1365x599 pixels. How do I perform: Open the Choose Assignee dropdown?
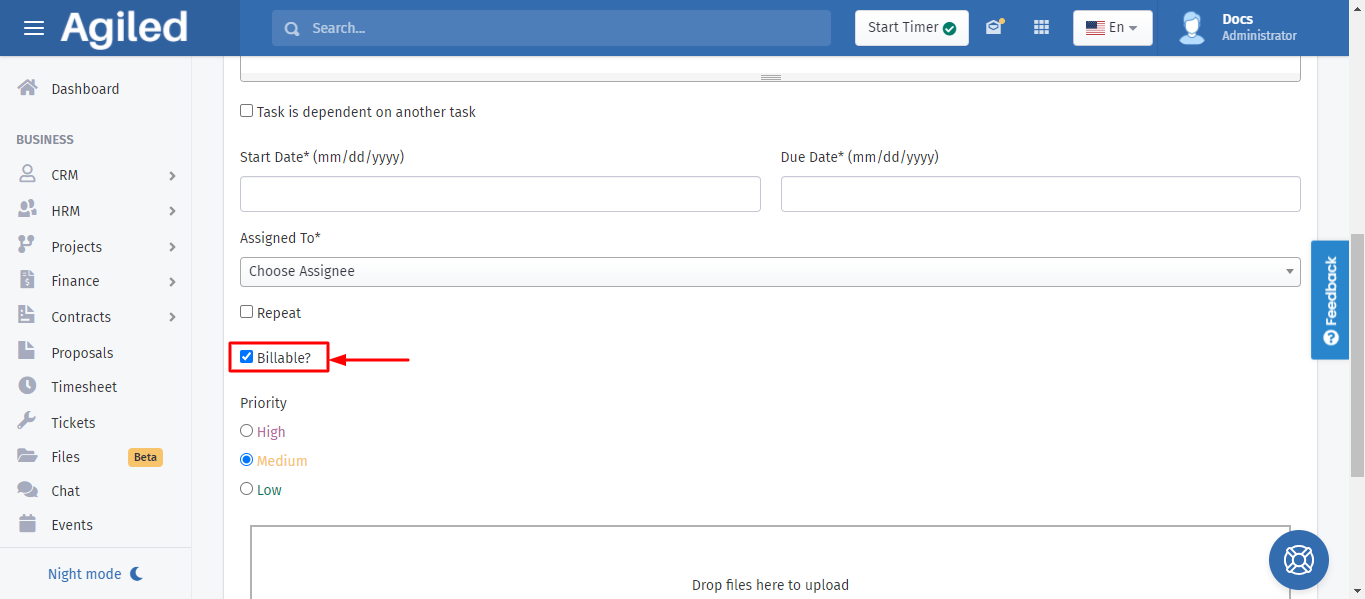pyautogui.click(x=769, y=271)
